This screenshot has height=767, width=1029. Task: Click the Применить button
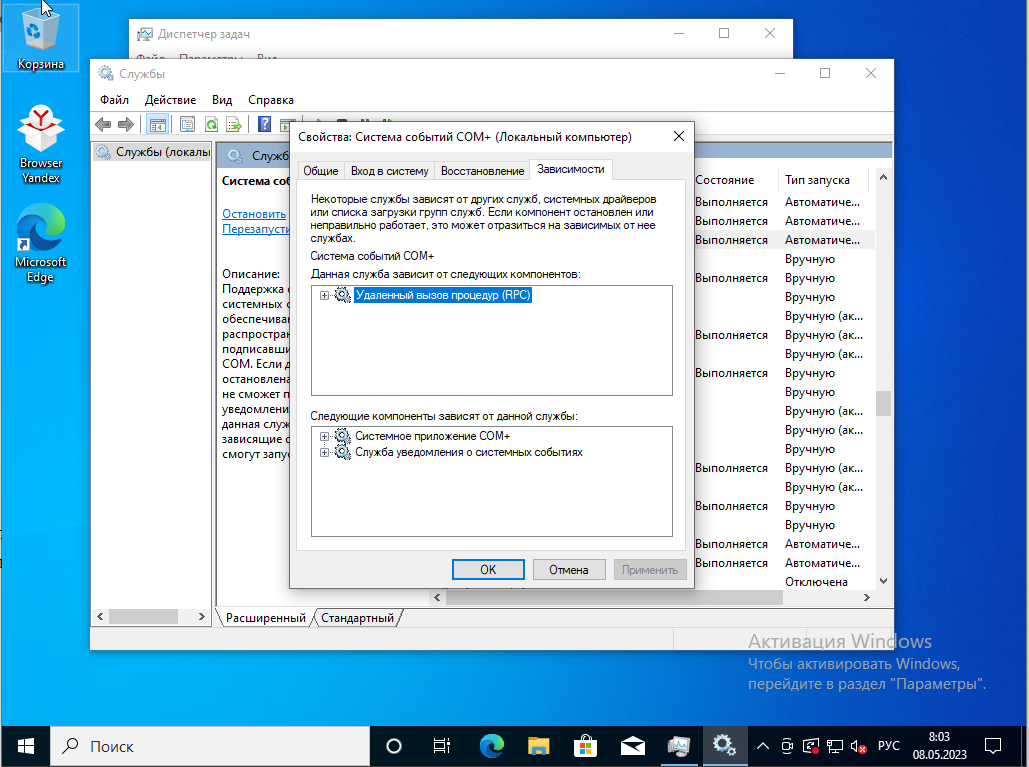tap(650, 570)
